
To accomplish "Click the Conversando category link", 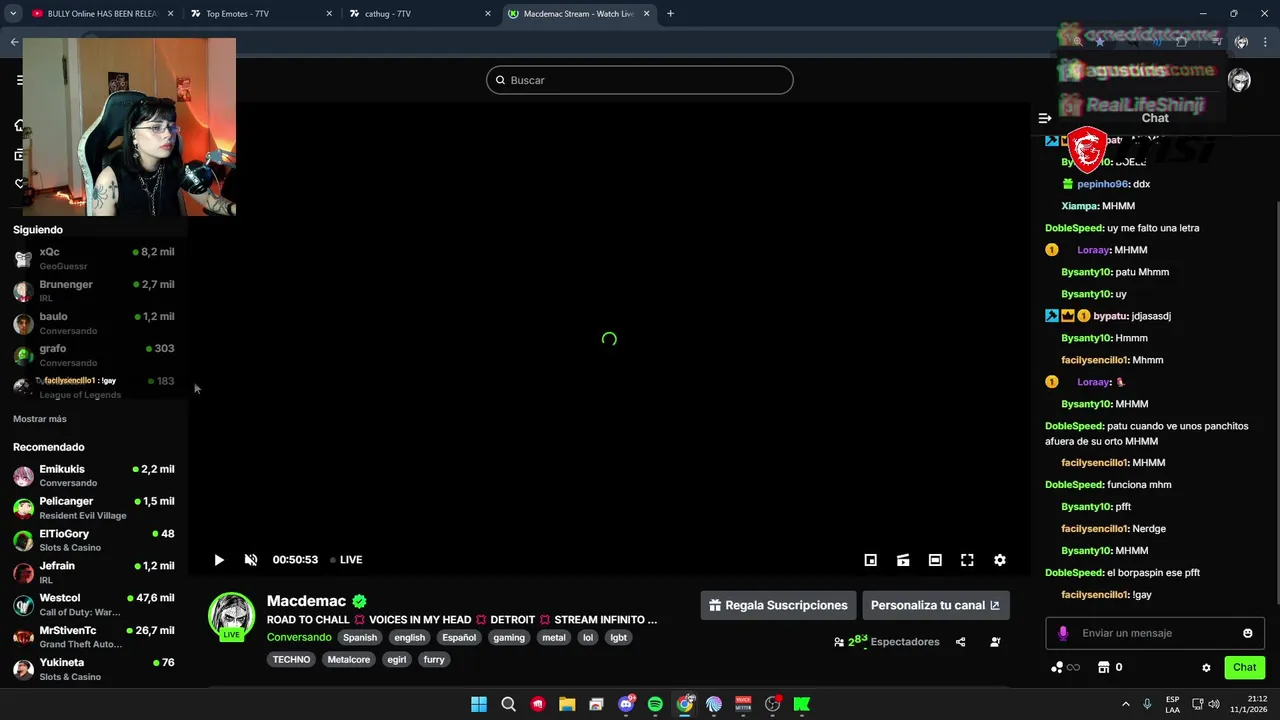I will tap(299, 637).
